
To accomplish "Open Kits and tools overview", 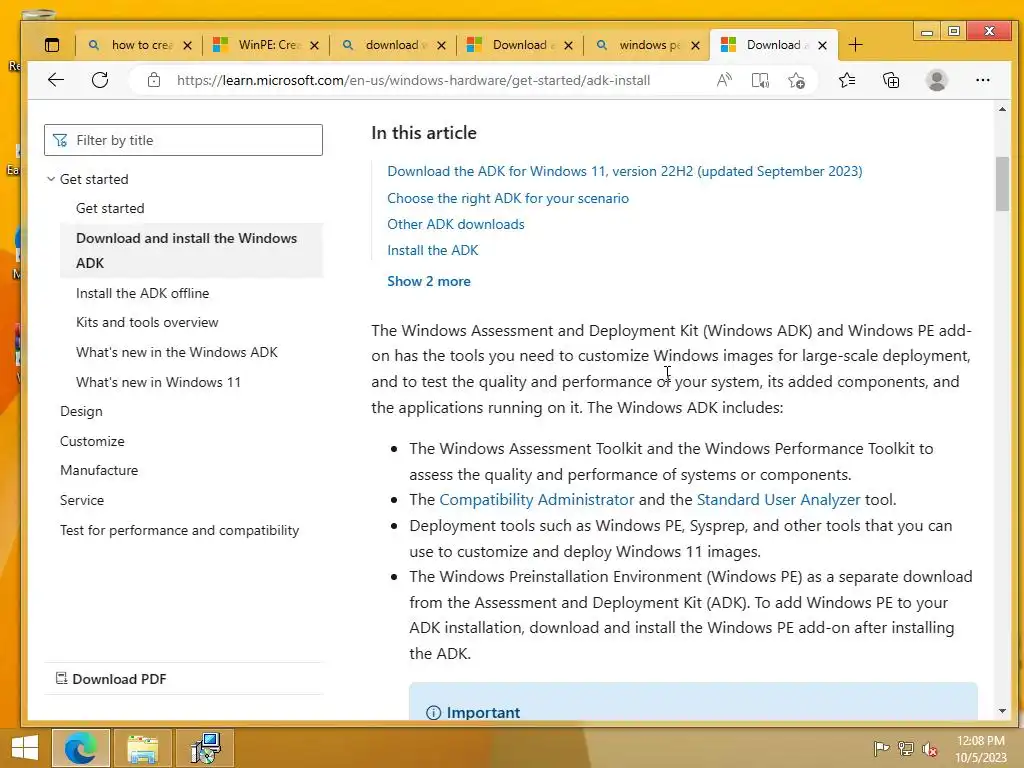I will pos(147,322).
